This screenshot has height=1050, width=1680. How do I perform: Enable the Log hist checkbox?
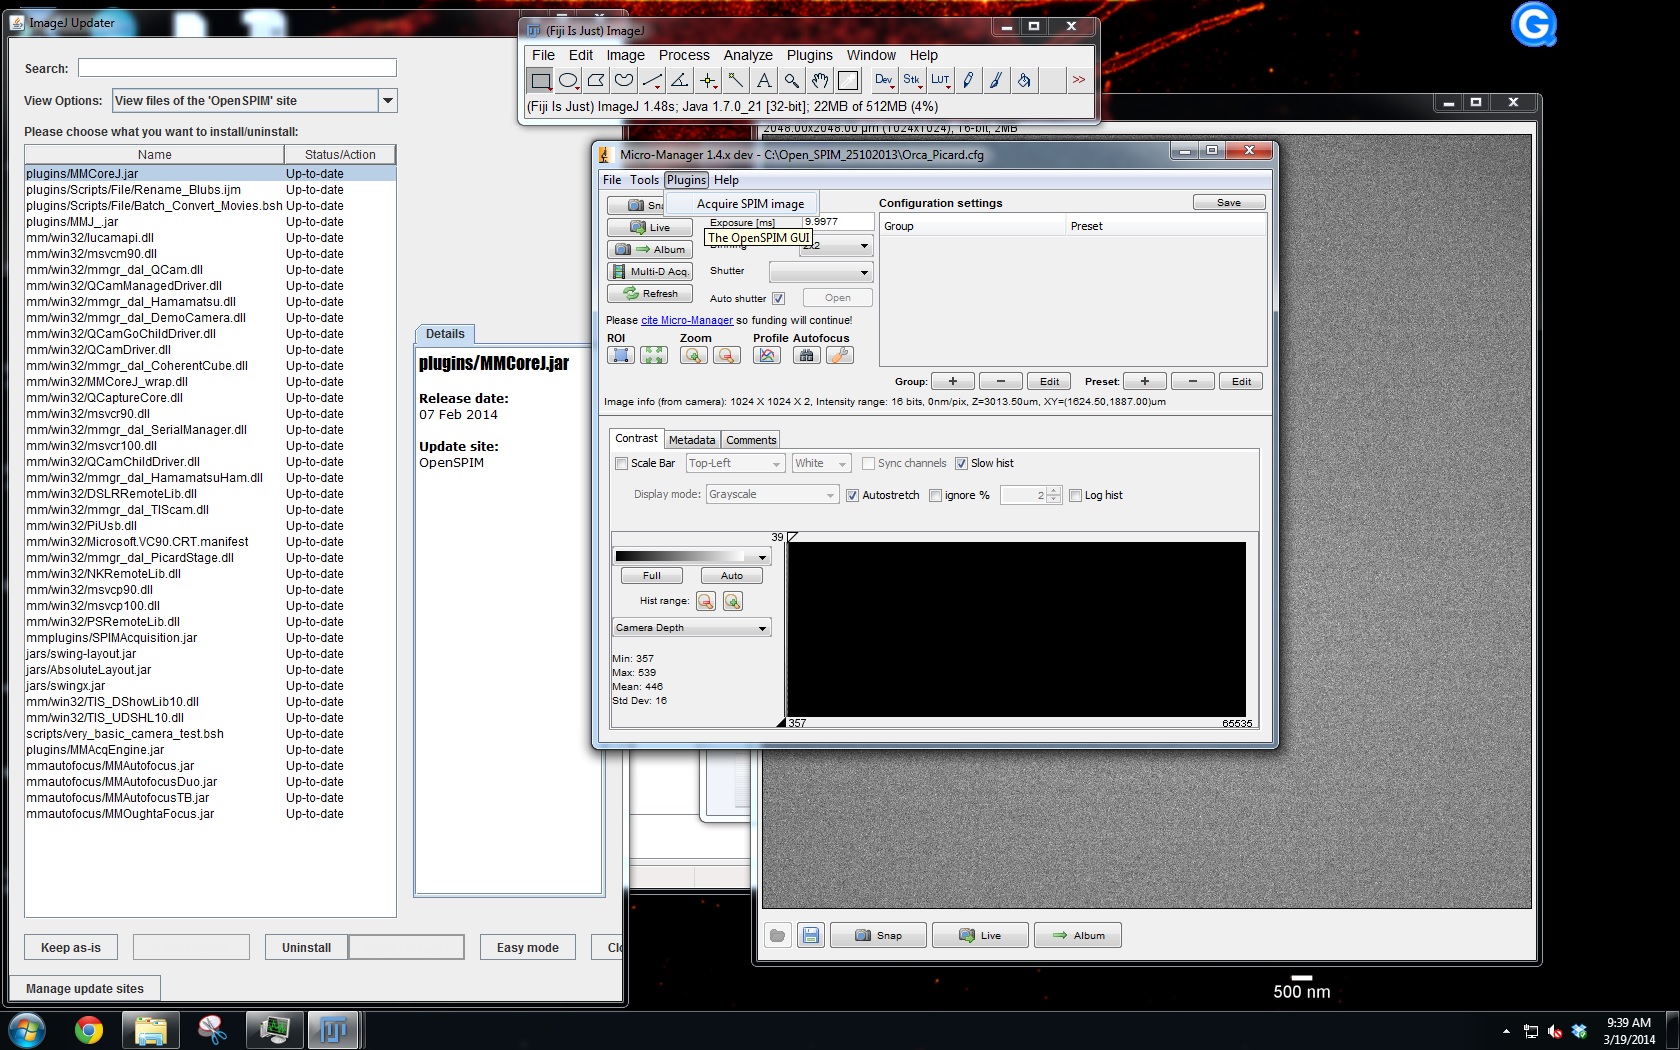tap(1075, 496)
